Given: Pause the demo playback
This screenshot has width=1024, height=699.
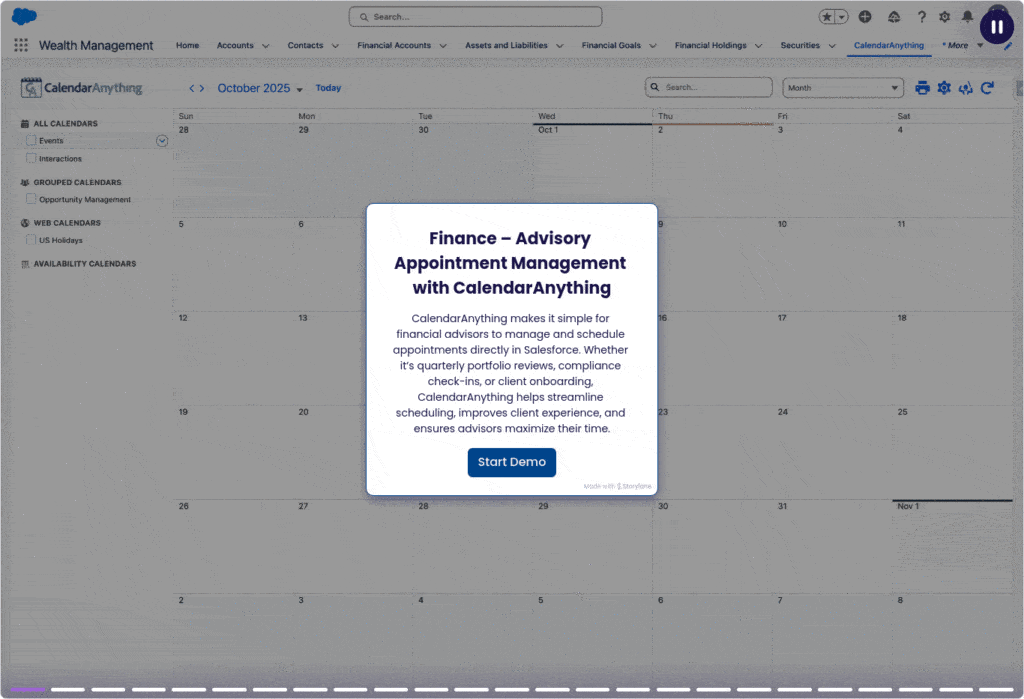Looking at the screenshot, I should 996,27.
